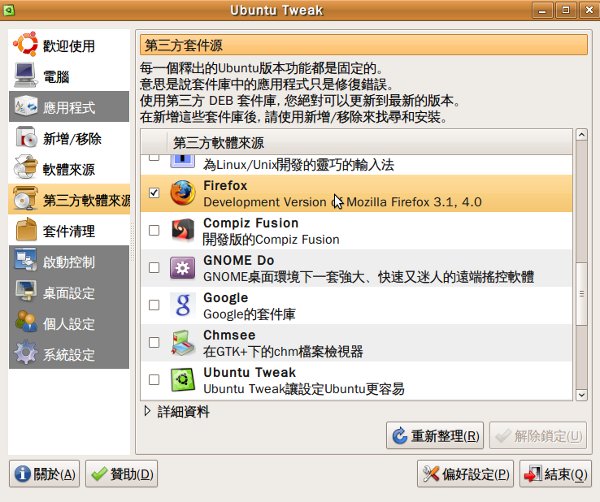
Task: Expand the 桌面設定 category
Action: 69,292
